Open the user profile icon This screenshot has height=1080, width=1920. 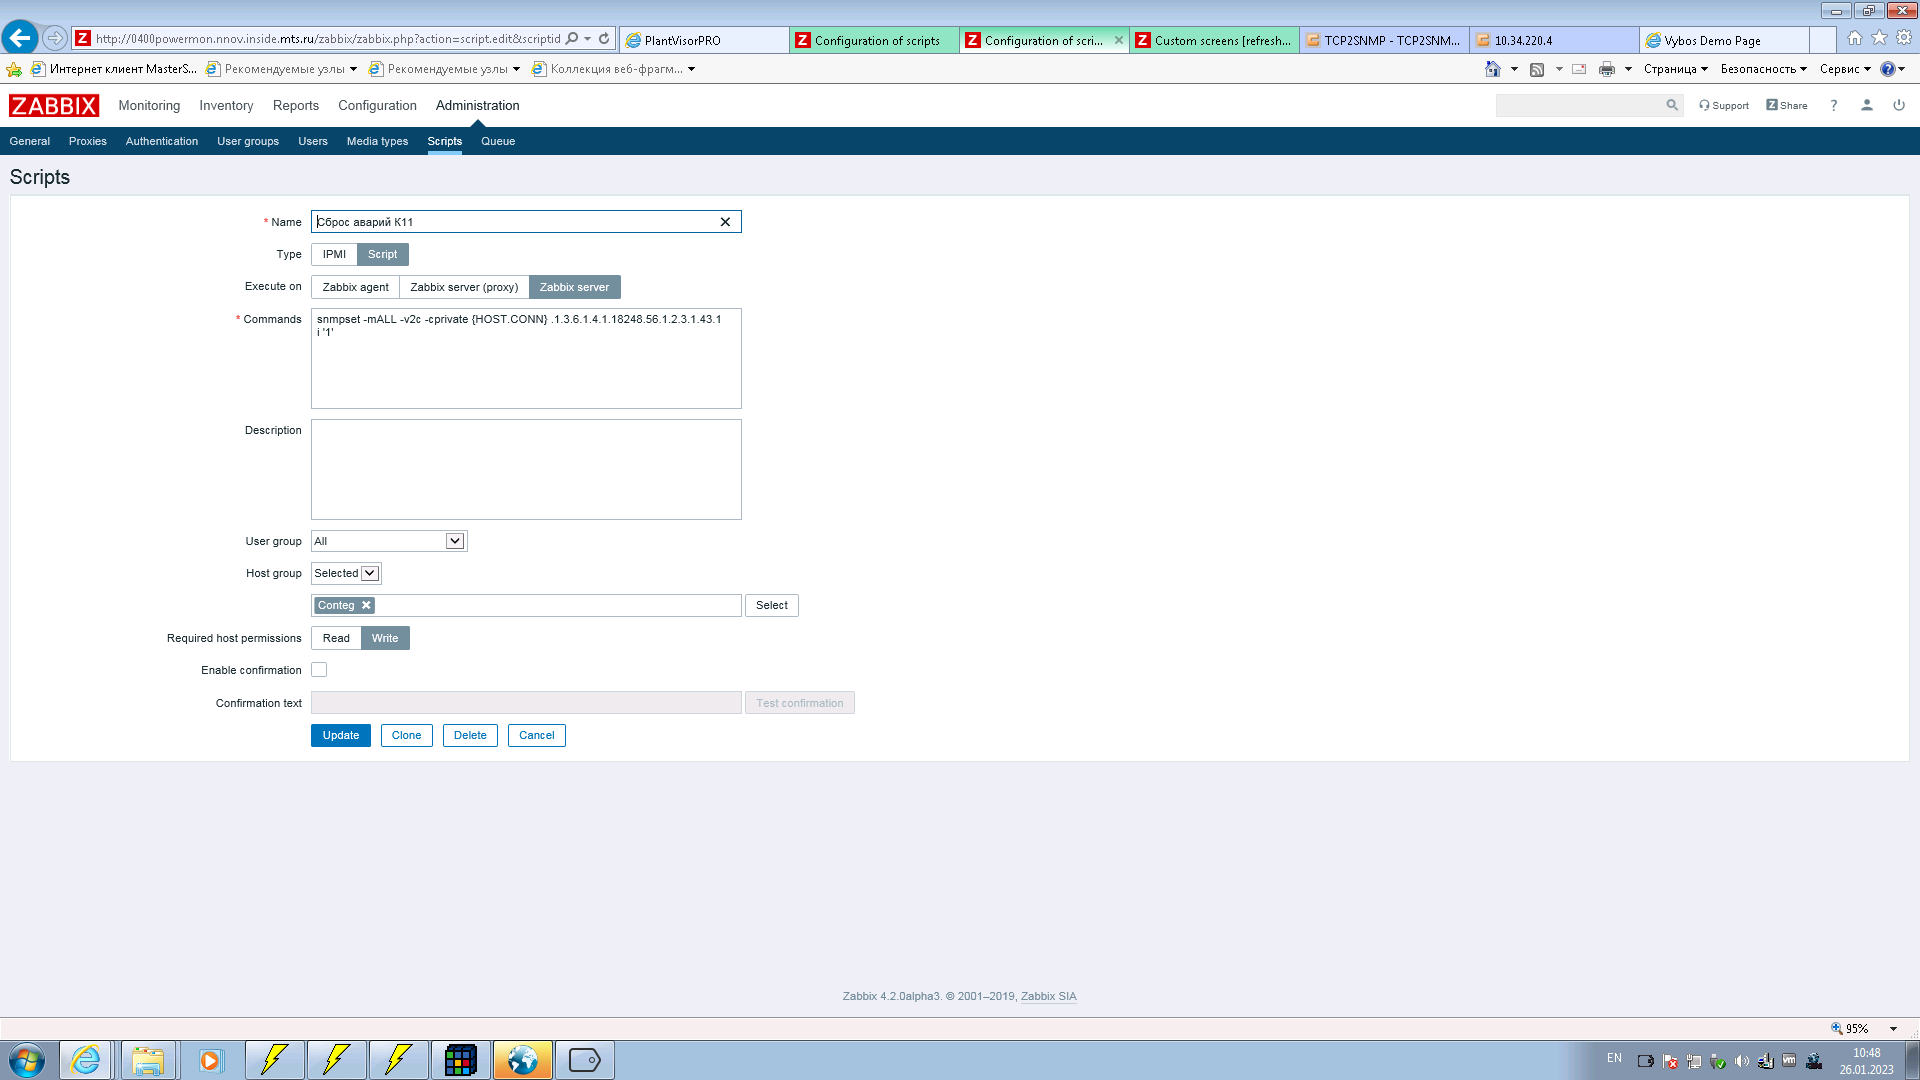[x=1866, y=105]
